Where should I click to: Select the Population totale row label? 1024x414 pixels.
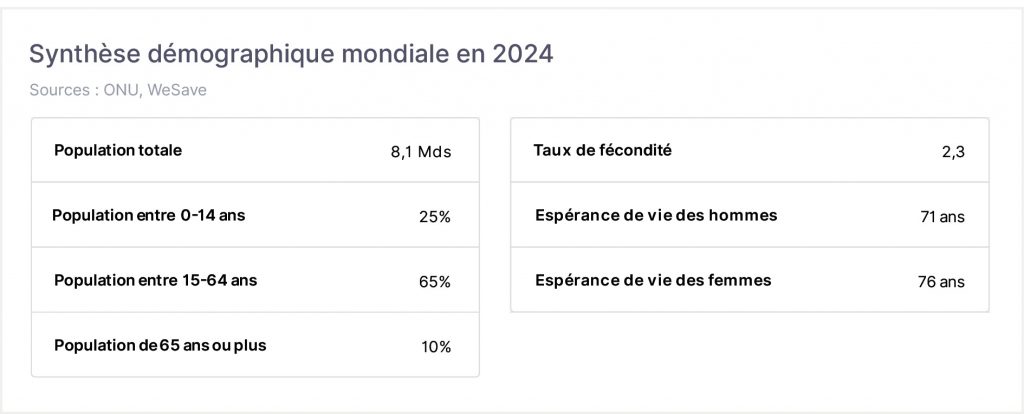[118, 150]
